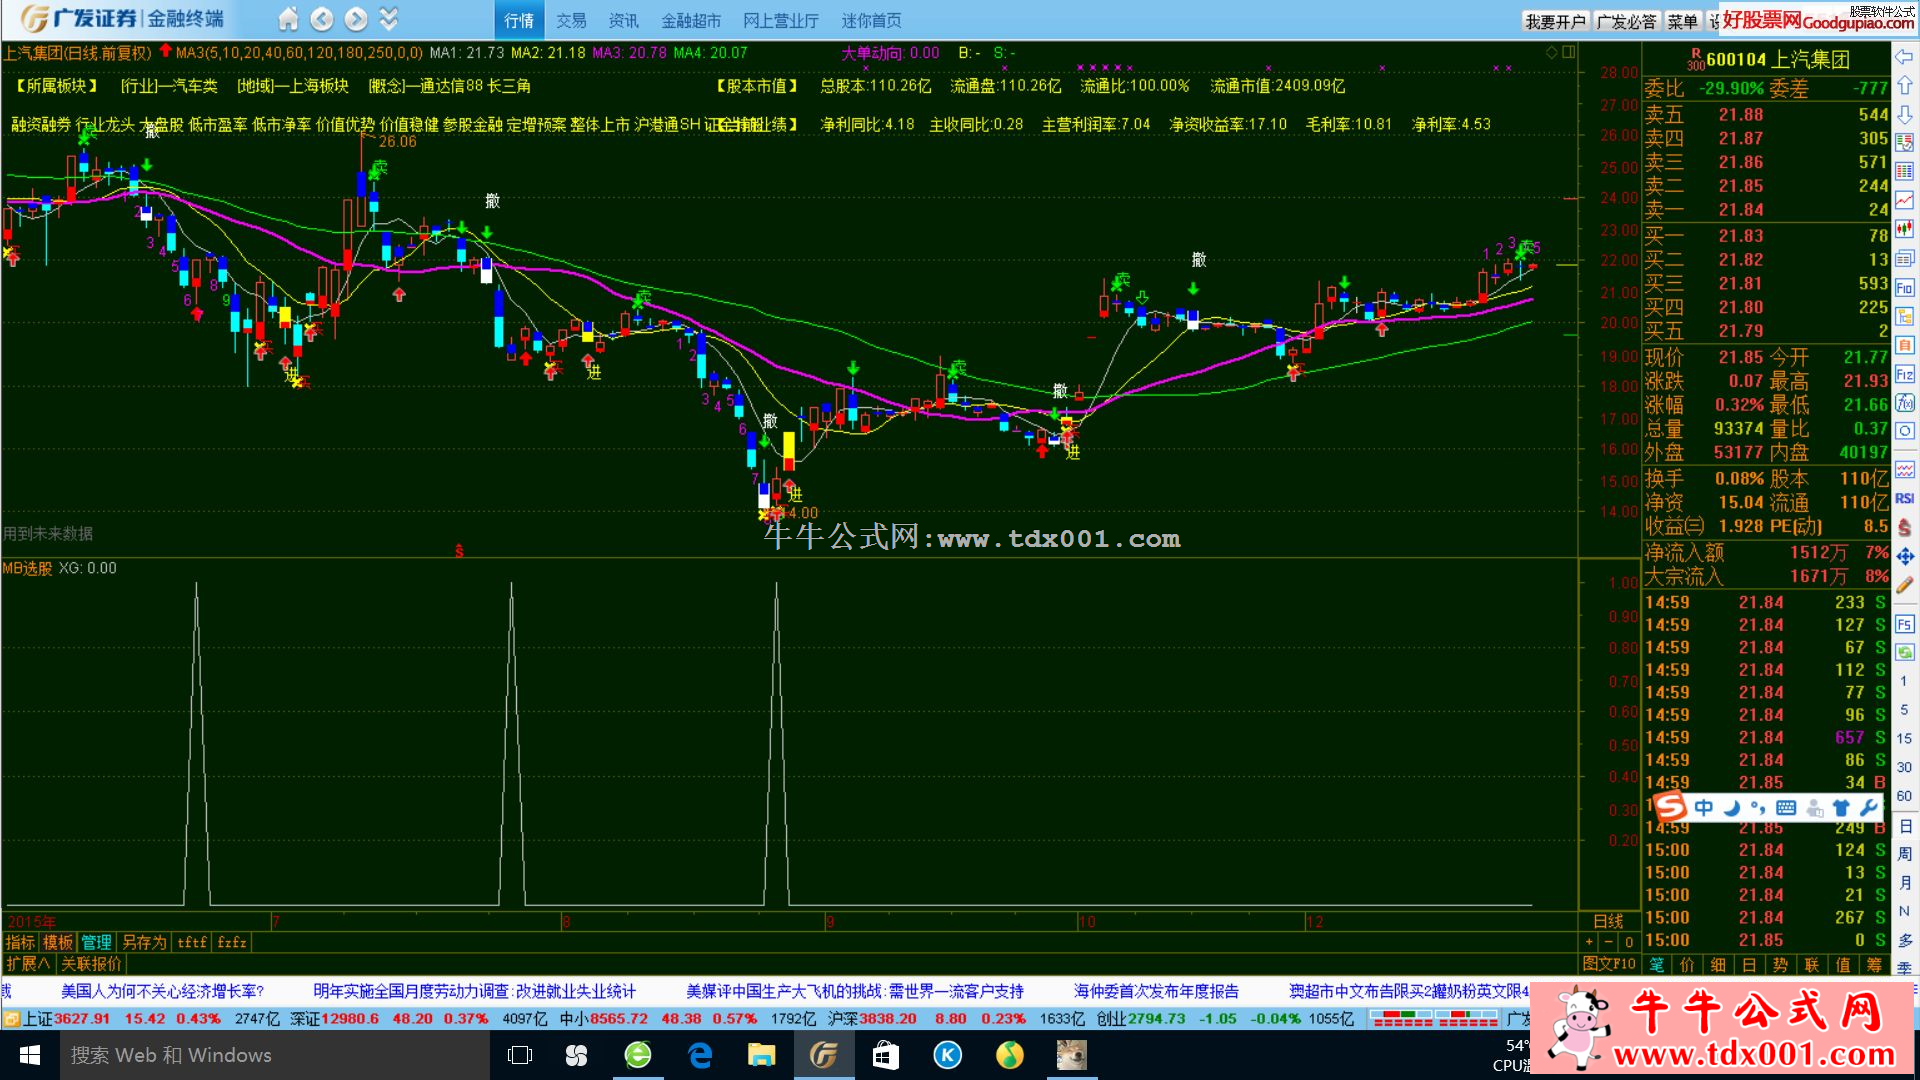The height and width of the screenshot is (1080, 1920).
Task: Select the 日 daily period in right sidebar
Action: coord(1904,826)
